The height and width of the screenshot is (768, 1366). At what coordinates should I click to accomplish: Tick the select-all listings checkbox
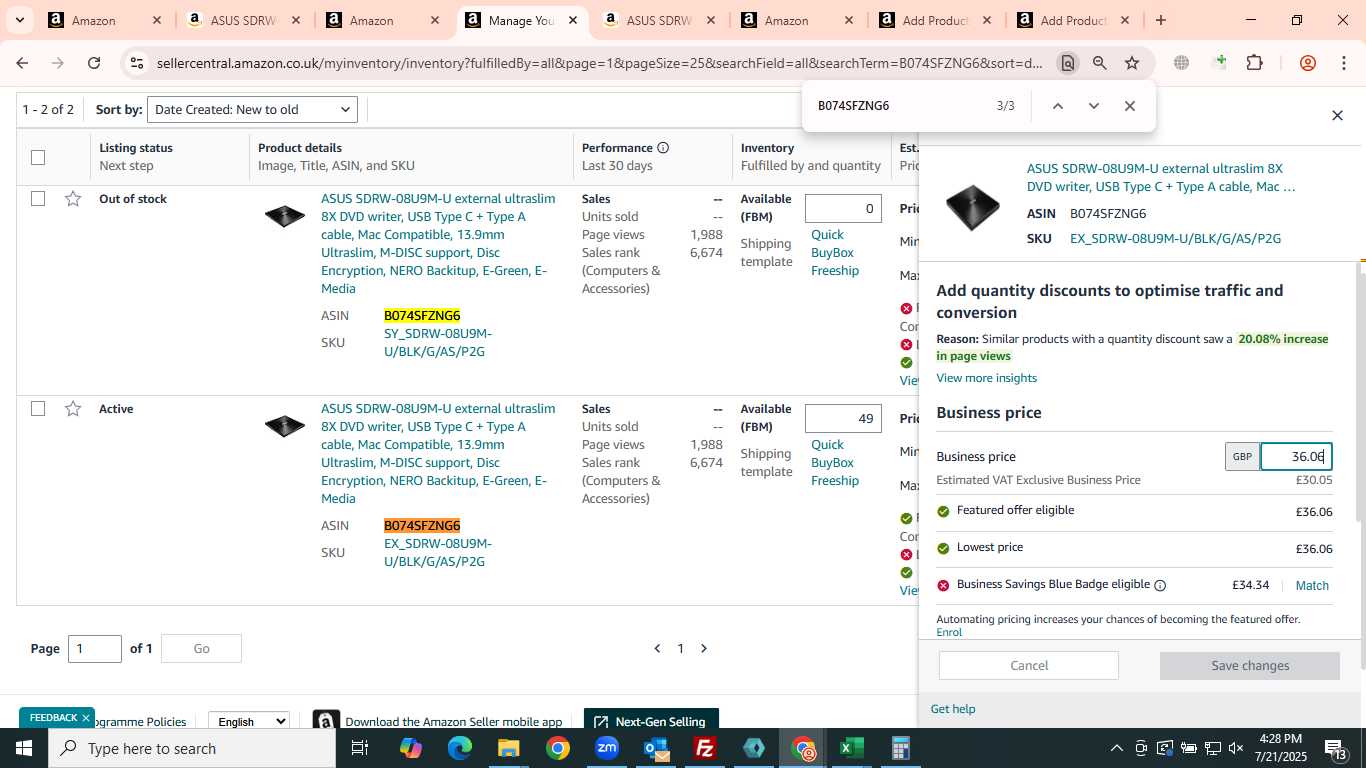click(x=38, y=157)
